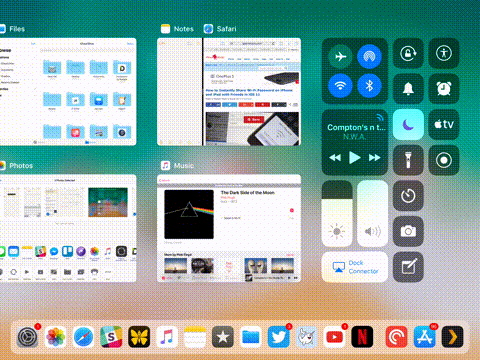Screen dimensions: 480x360
Task: Open the red podcast app in dock
Action: coord(396,337)
